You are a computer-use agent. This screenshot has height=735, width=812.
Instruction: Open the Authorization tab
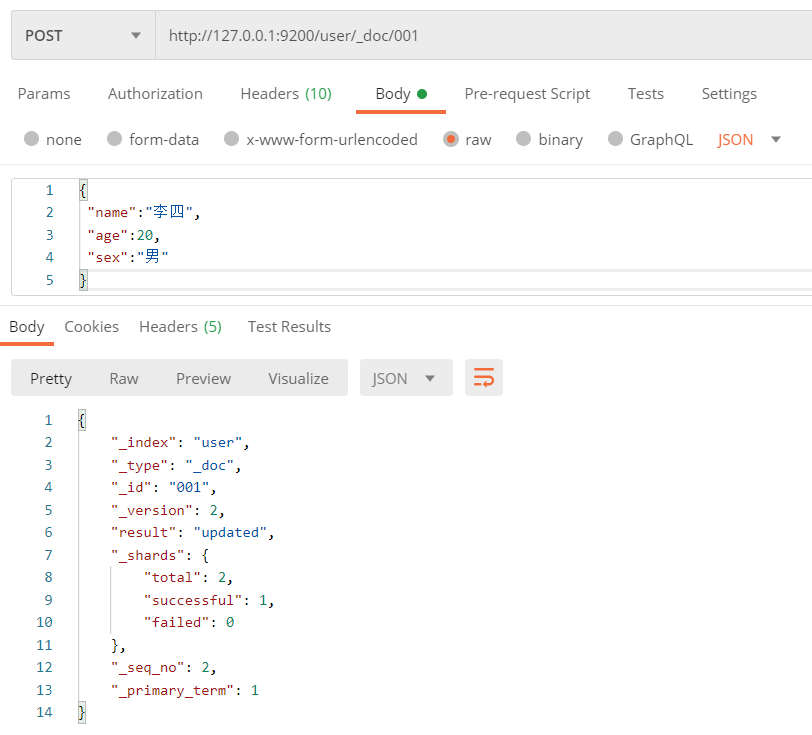(155, 94)
